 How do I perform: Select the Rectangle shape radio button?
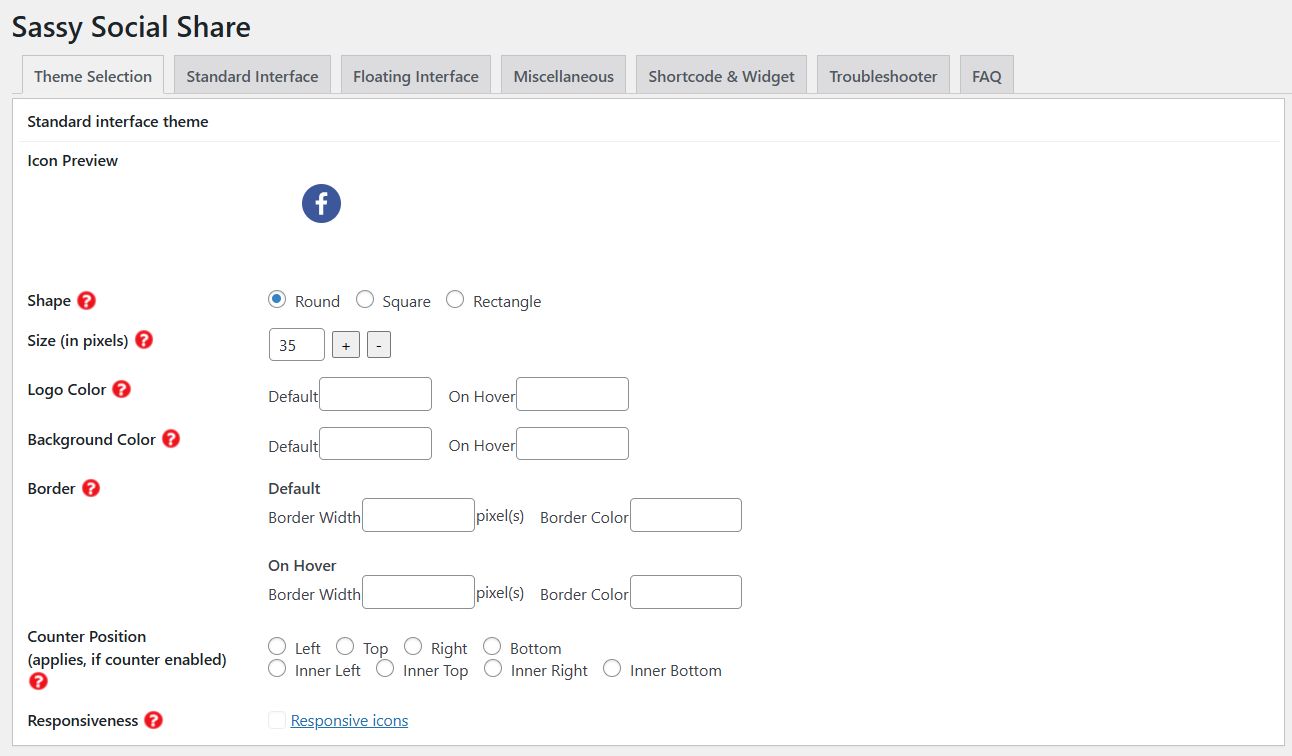click(x=455, y=300)
